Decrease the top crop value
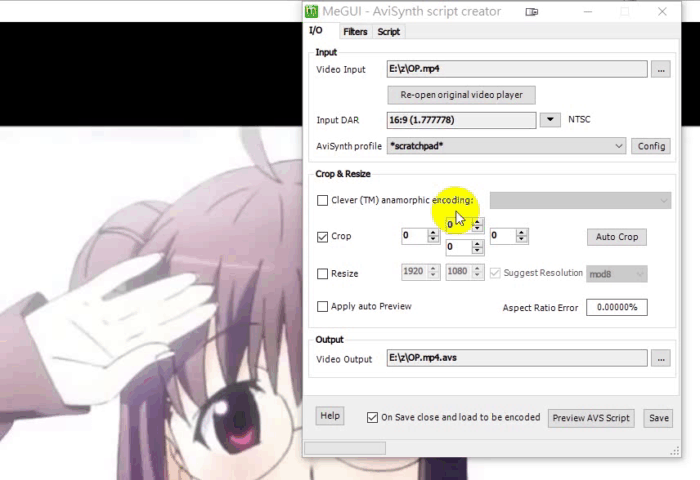Image resolution: width=700 pixels, height=480 pixels. [477, 228]
